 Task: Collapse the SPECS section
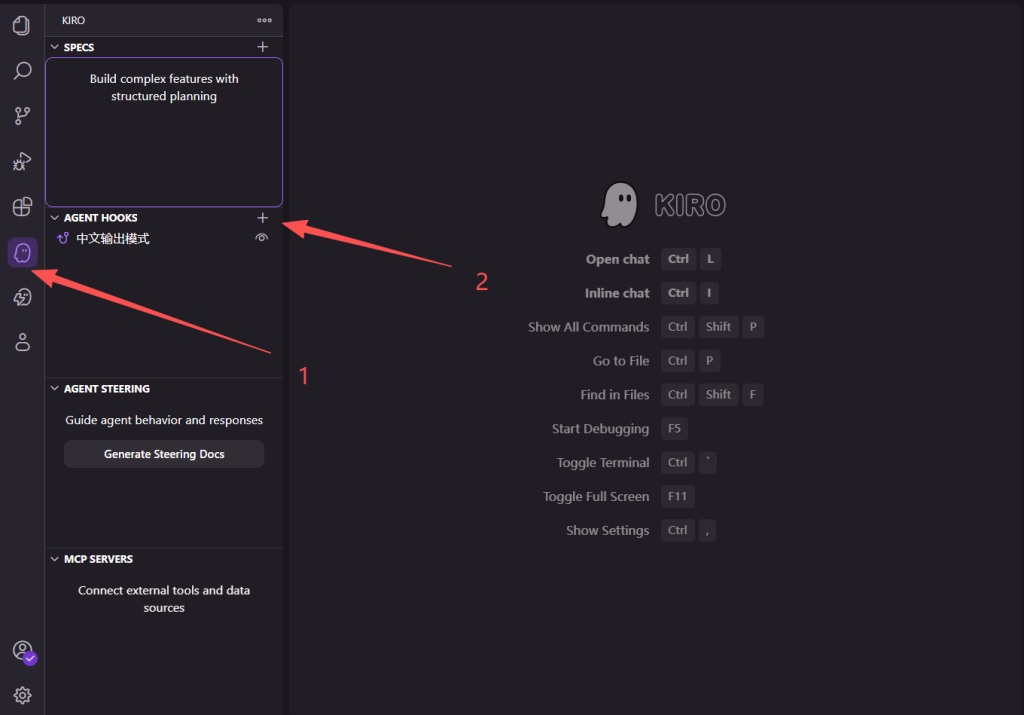55,47
